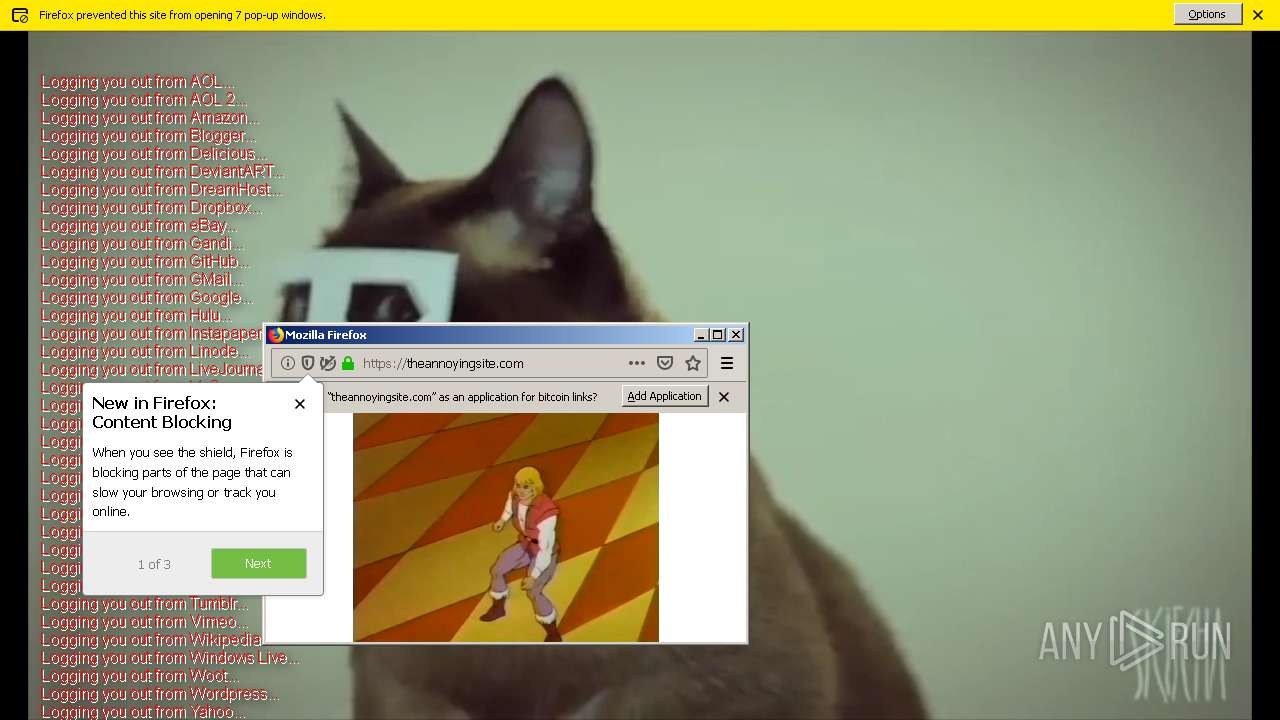Click 'Logging you out from Blogger...' text
The height and width of the screenshot is (720, 1280).
point(148,136)
